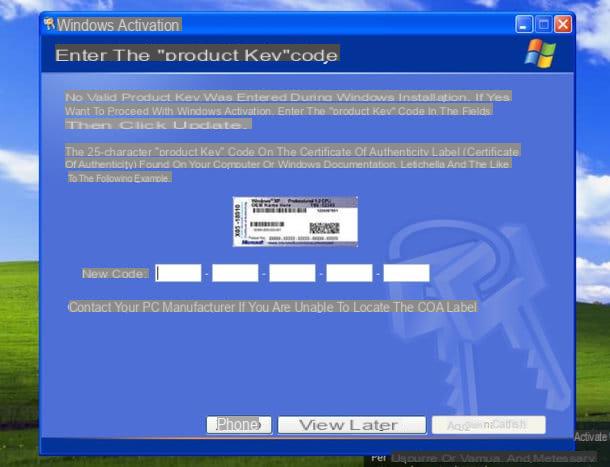Image resolution: width=610 pixels, height=467 pixels.
Task: Click the keys icon in title bar
Action: [49, 24]
